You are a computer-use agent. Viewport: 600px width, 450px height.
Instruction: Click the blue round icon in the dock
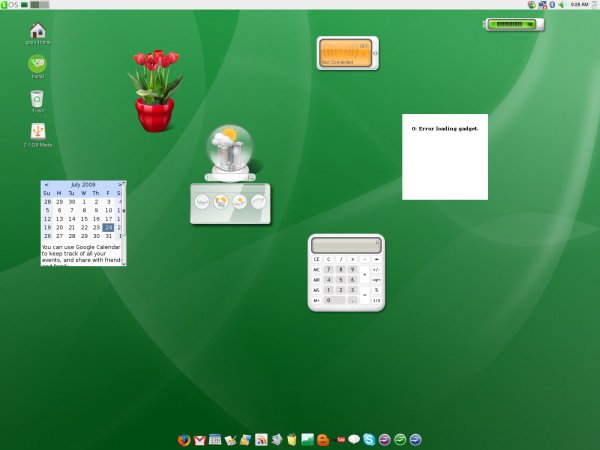click(x=416, y=440)
